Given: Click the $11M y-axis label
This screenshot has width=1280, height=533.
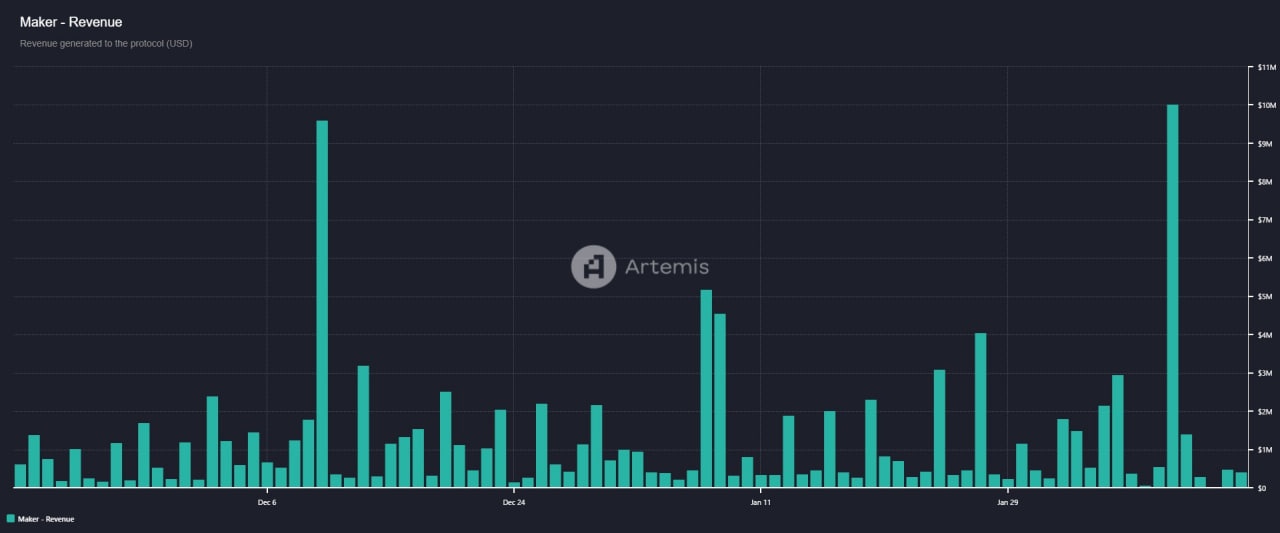Looking at the screenshot, I should pos(1265,67).
